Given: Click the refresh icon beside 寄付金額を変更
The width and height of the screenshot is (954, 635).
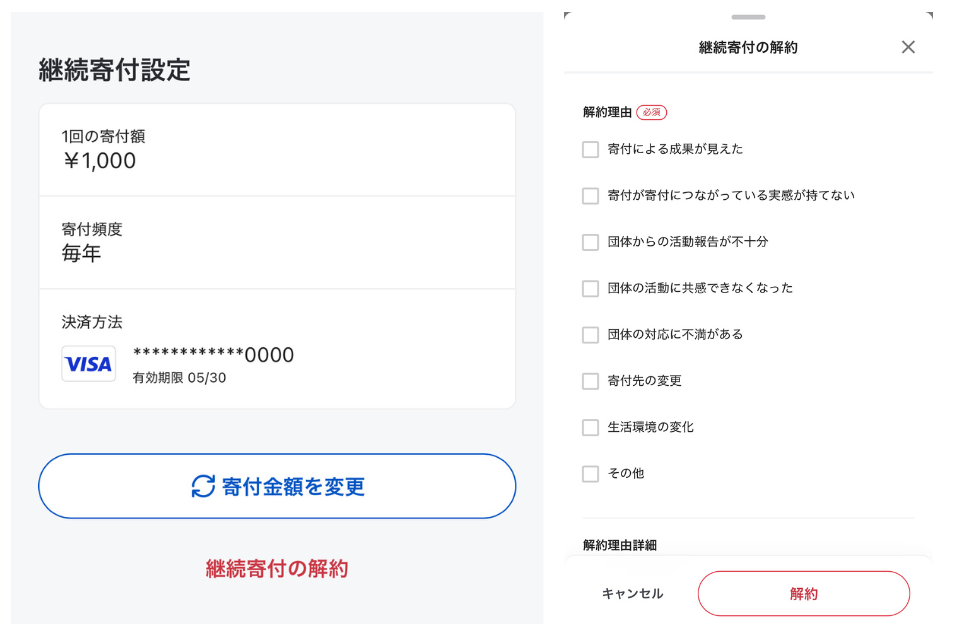Looking at the screenshot, I should 203,486.
